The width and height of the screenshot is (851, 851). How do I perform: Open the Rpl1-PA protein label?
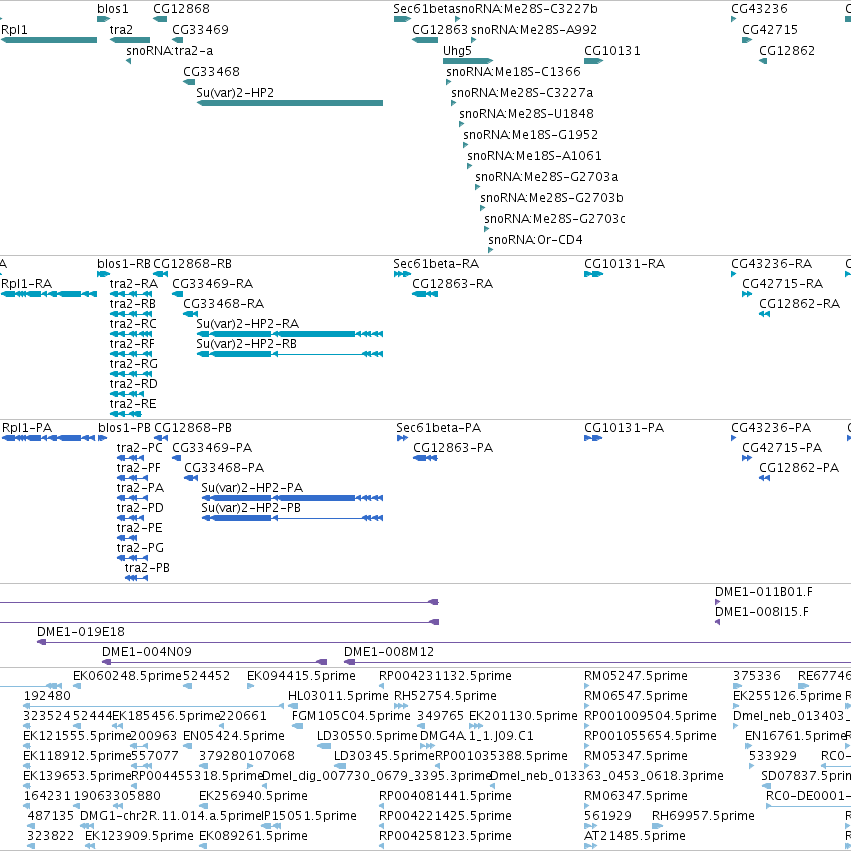pos(27,428)
